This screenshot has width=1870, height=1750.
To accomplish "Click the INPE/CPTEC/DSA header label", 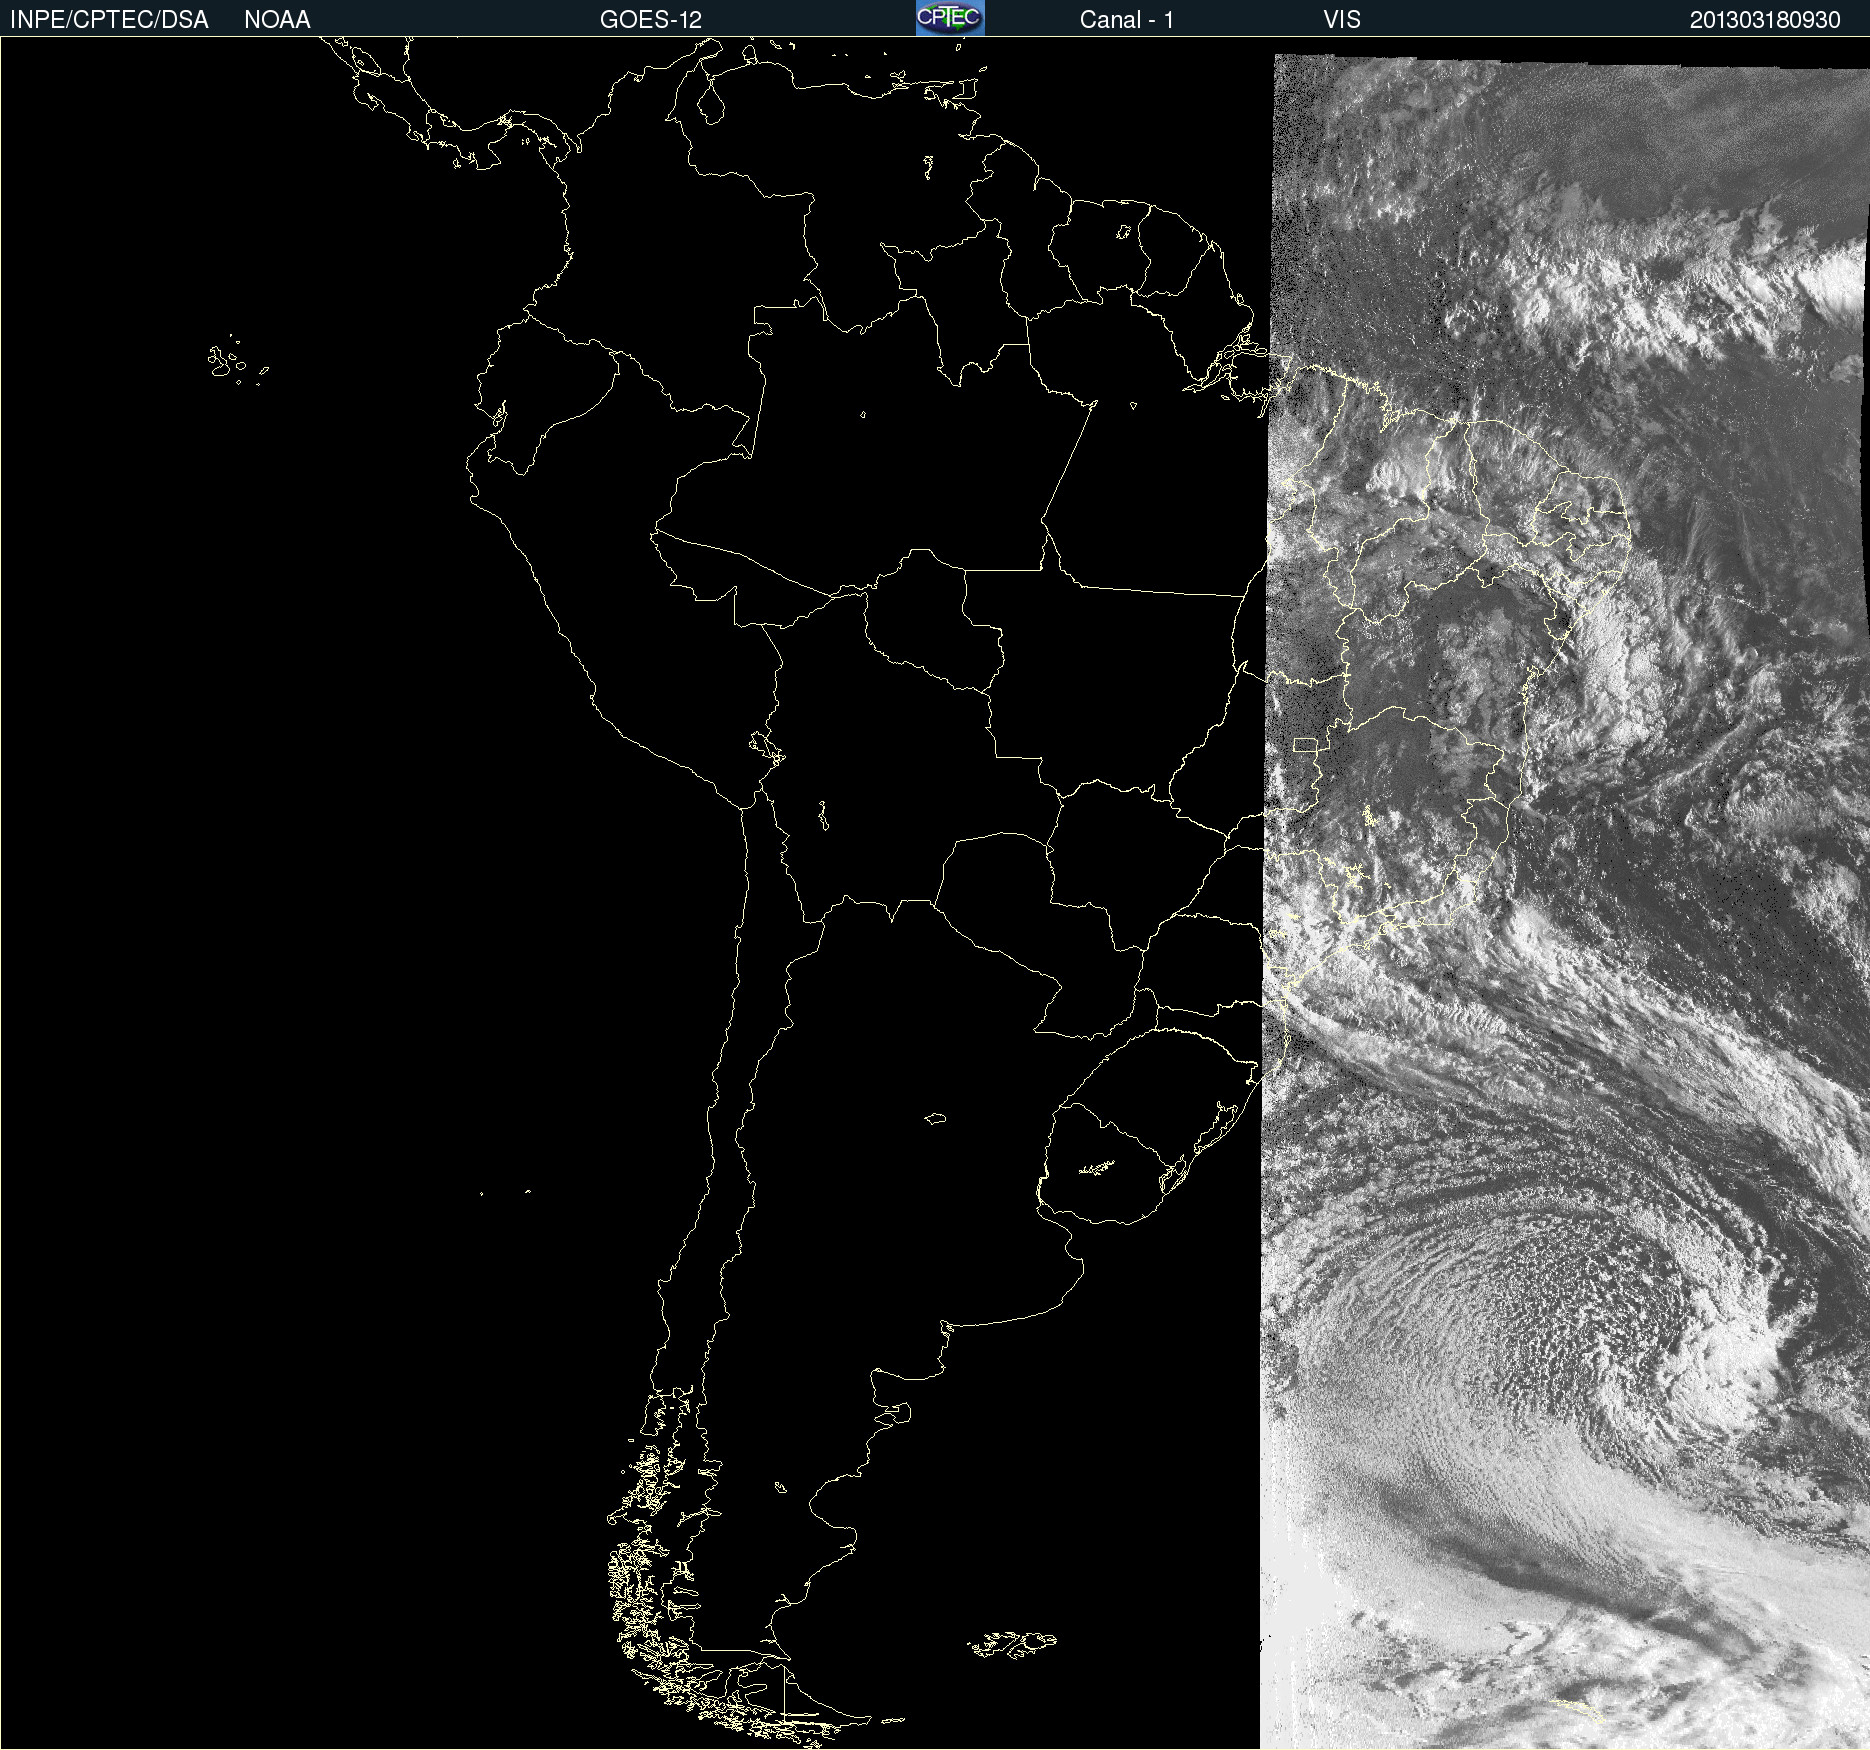I will (x=109, y=19).
